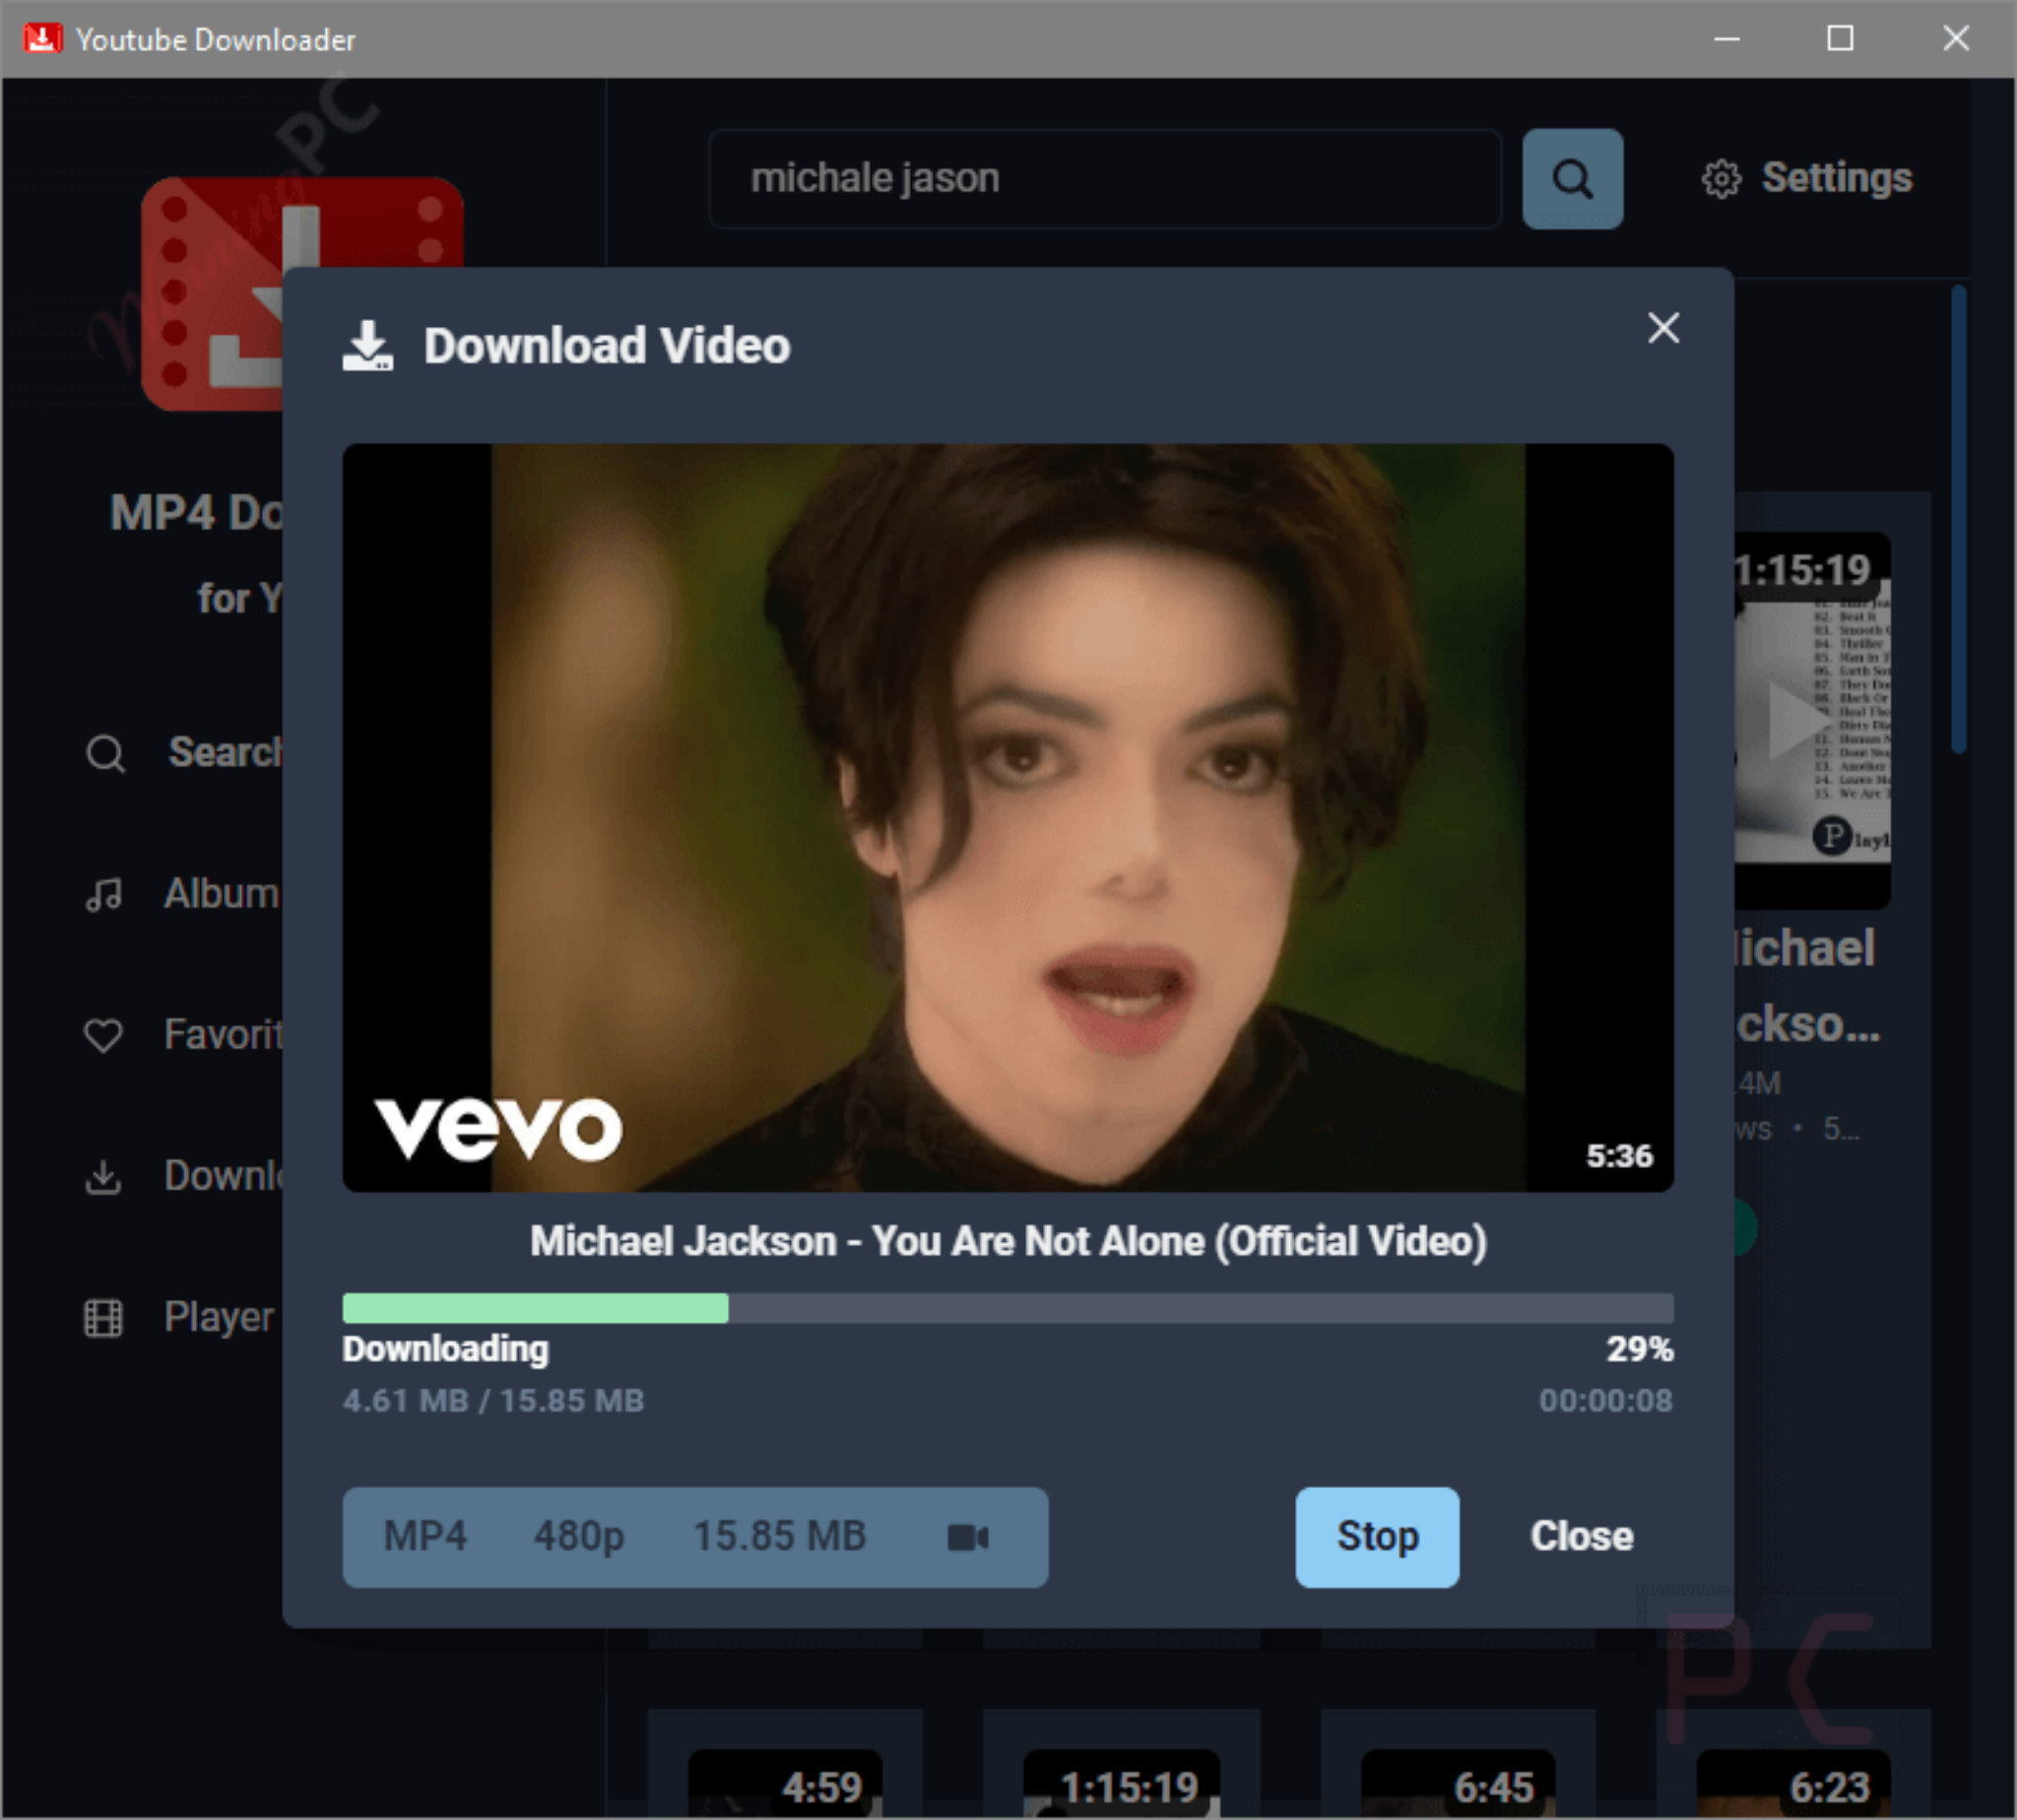Click the Download Video dialog heading
This screenshot has height=1820, width=2017.
click(x=607, y=346)
